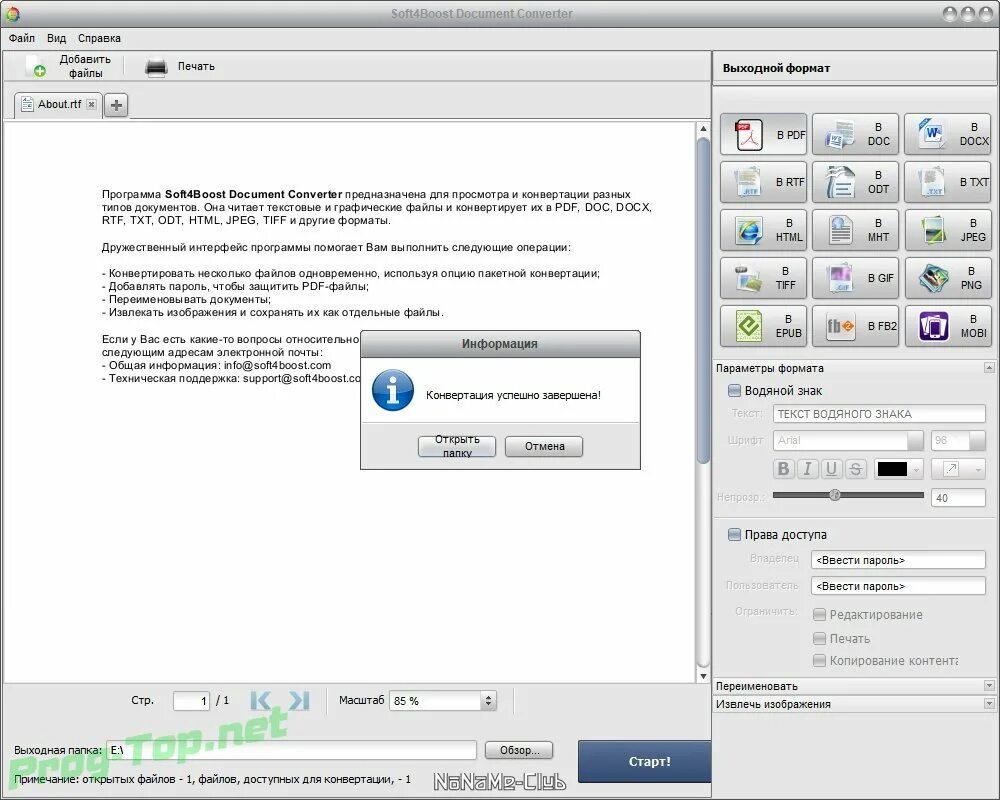The image size is (1000, 800).
Task: Tick the Печать restriction checkbox
Action: (x=820, y=638)
